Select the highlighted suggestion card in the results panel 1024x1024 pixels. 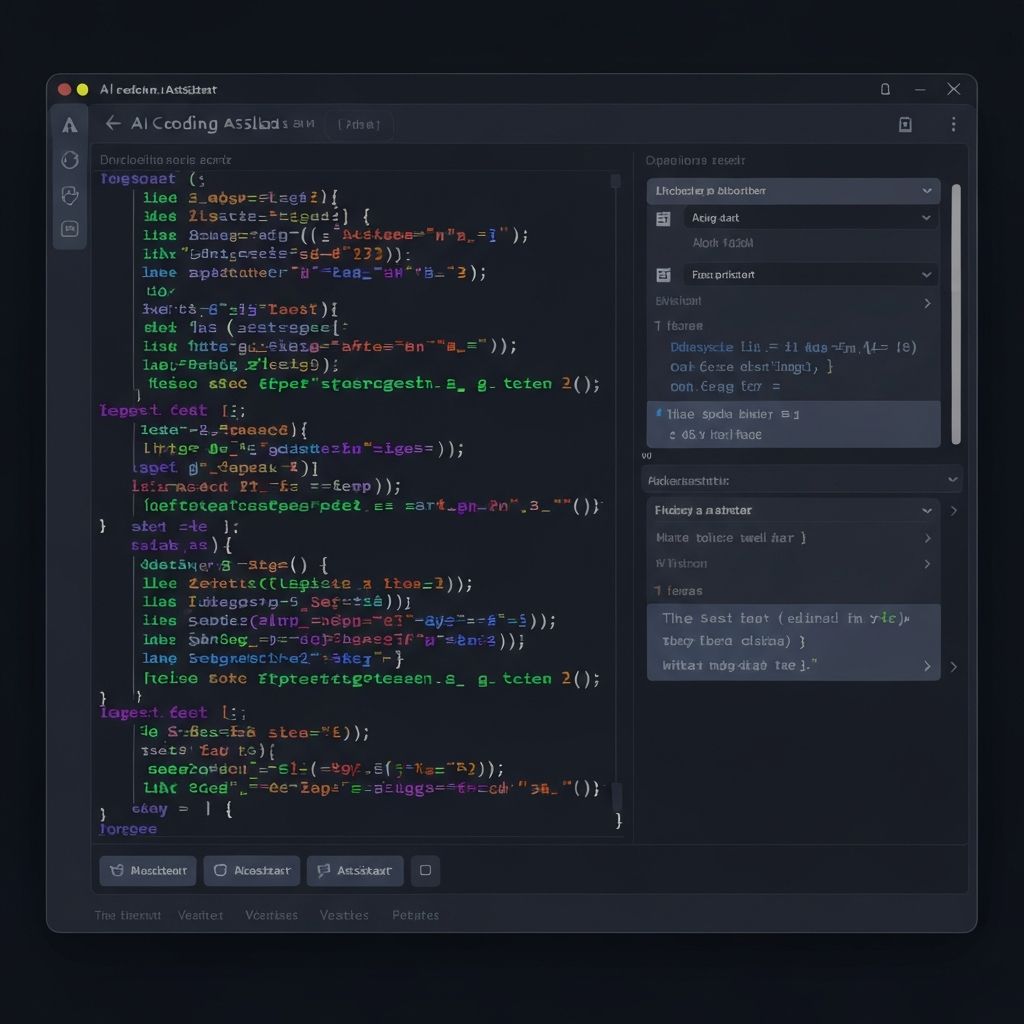click(793, 424)
